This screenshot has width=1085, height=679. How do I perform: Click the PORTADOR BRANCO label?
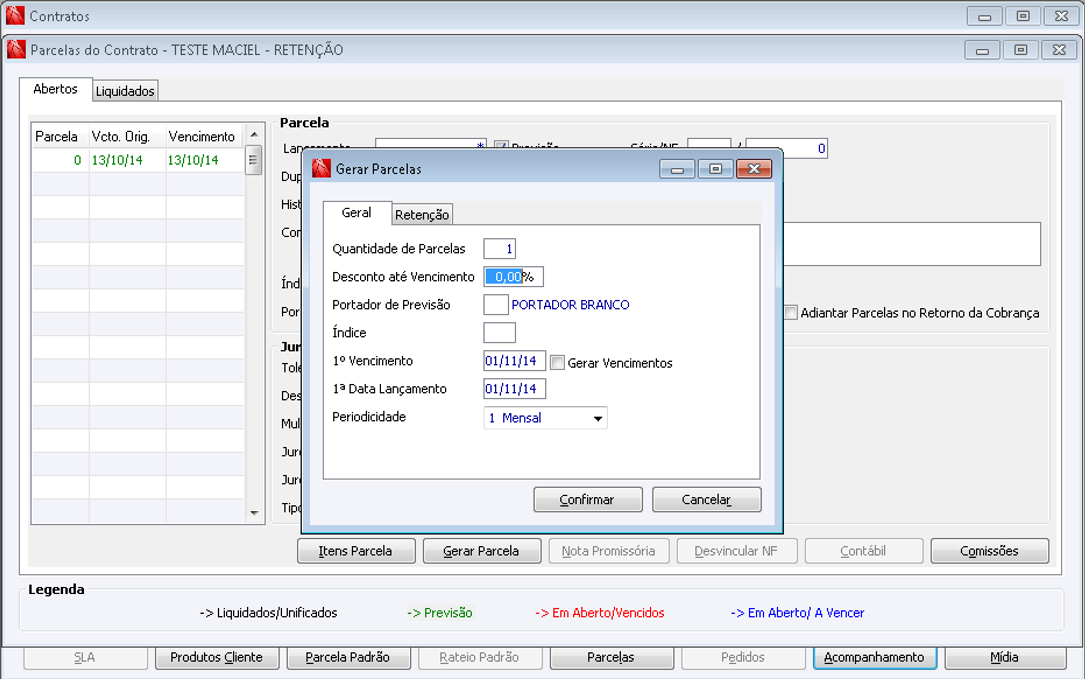570,305
